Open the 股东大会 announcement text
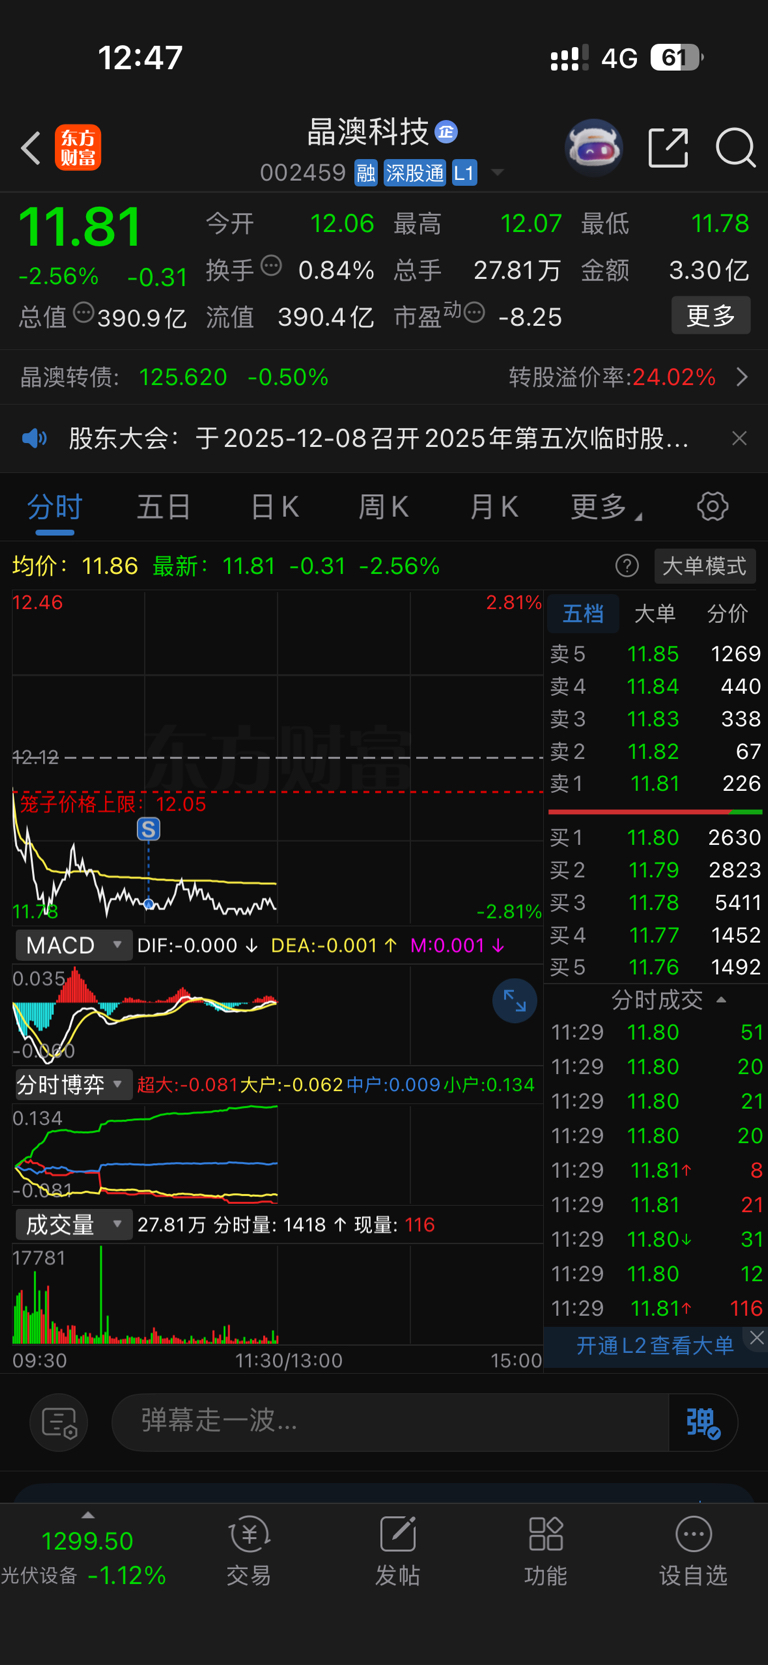Viewport: 769px width, 1665px height. [x=378, y=438]
